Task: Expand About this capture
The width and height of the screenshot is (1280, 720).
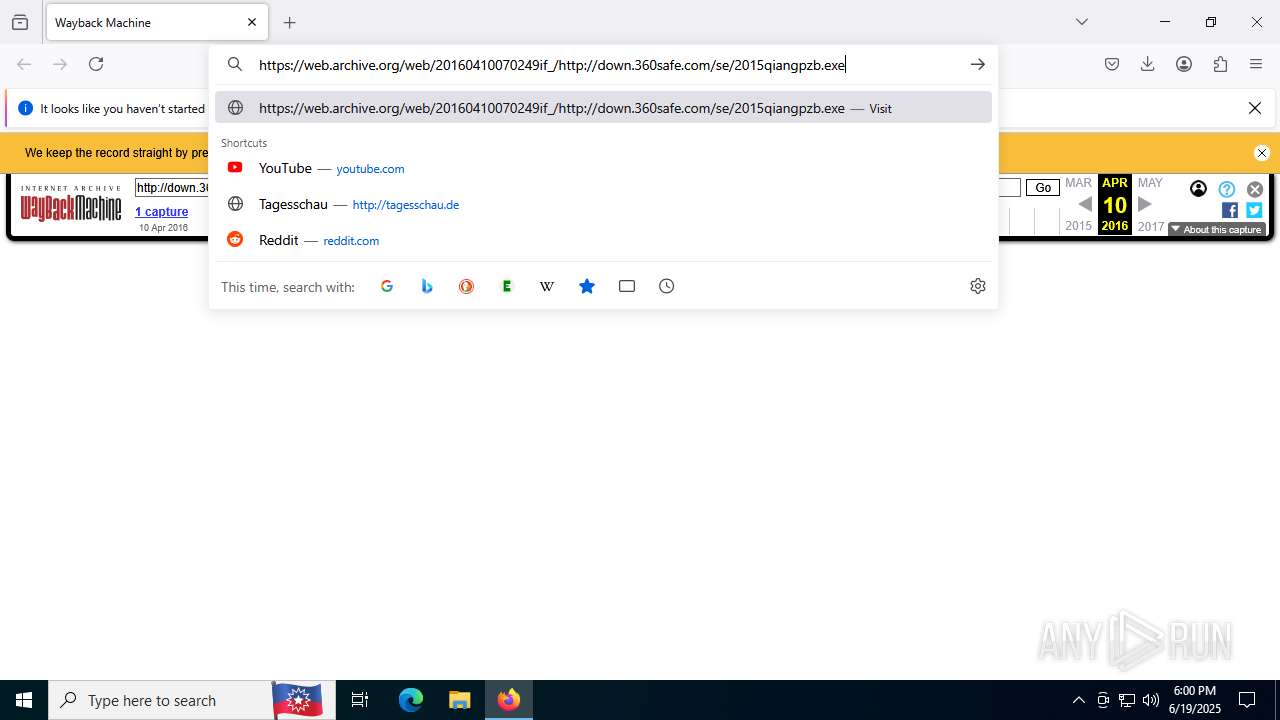Action: pyautogui.click(x=1217, y=229)
